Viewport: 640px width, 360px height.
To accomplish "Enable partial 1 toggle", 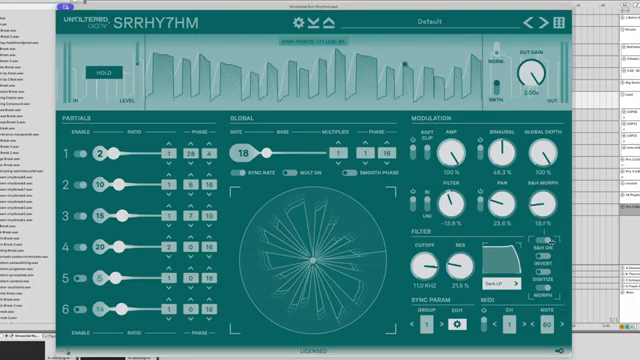I will [x=80, y=154].
